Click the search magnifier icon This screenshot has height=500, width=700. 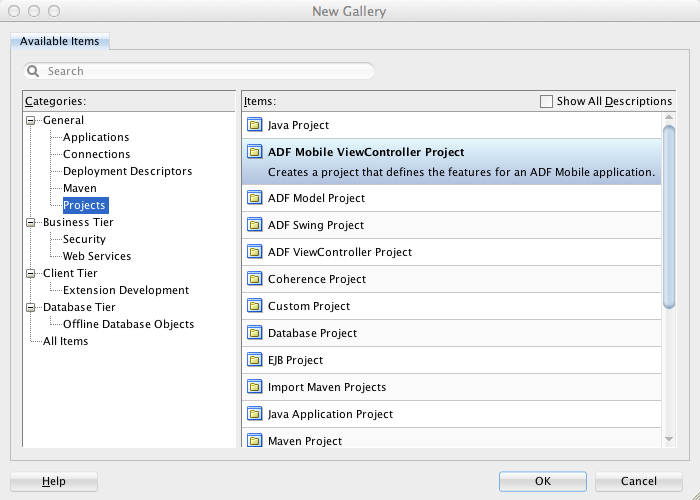click(34, 71)
